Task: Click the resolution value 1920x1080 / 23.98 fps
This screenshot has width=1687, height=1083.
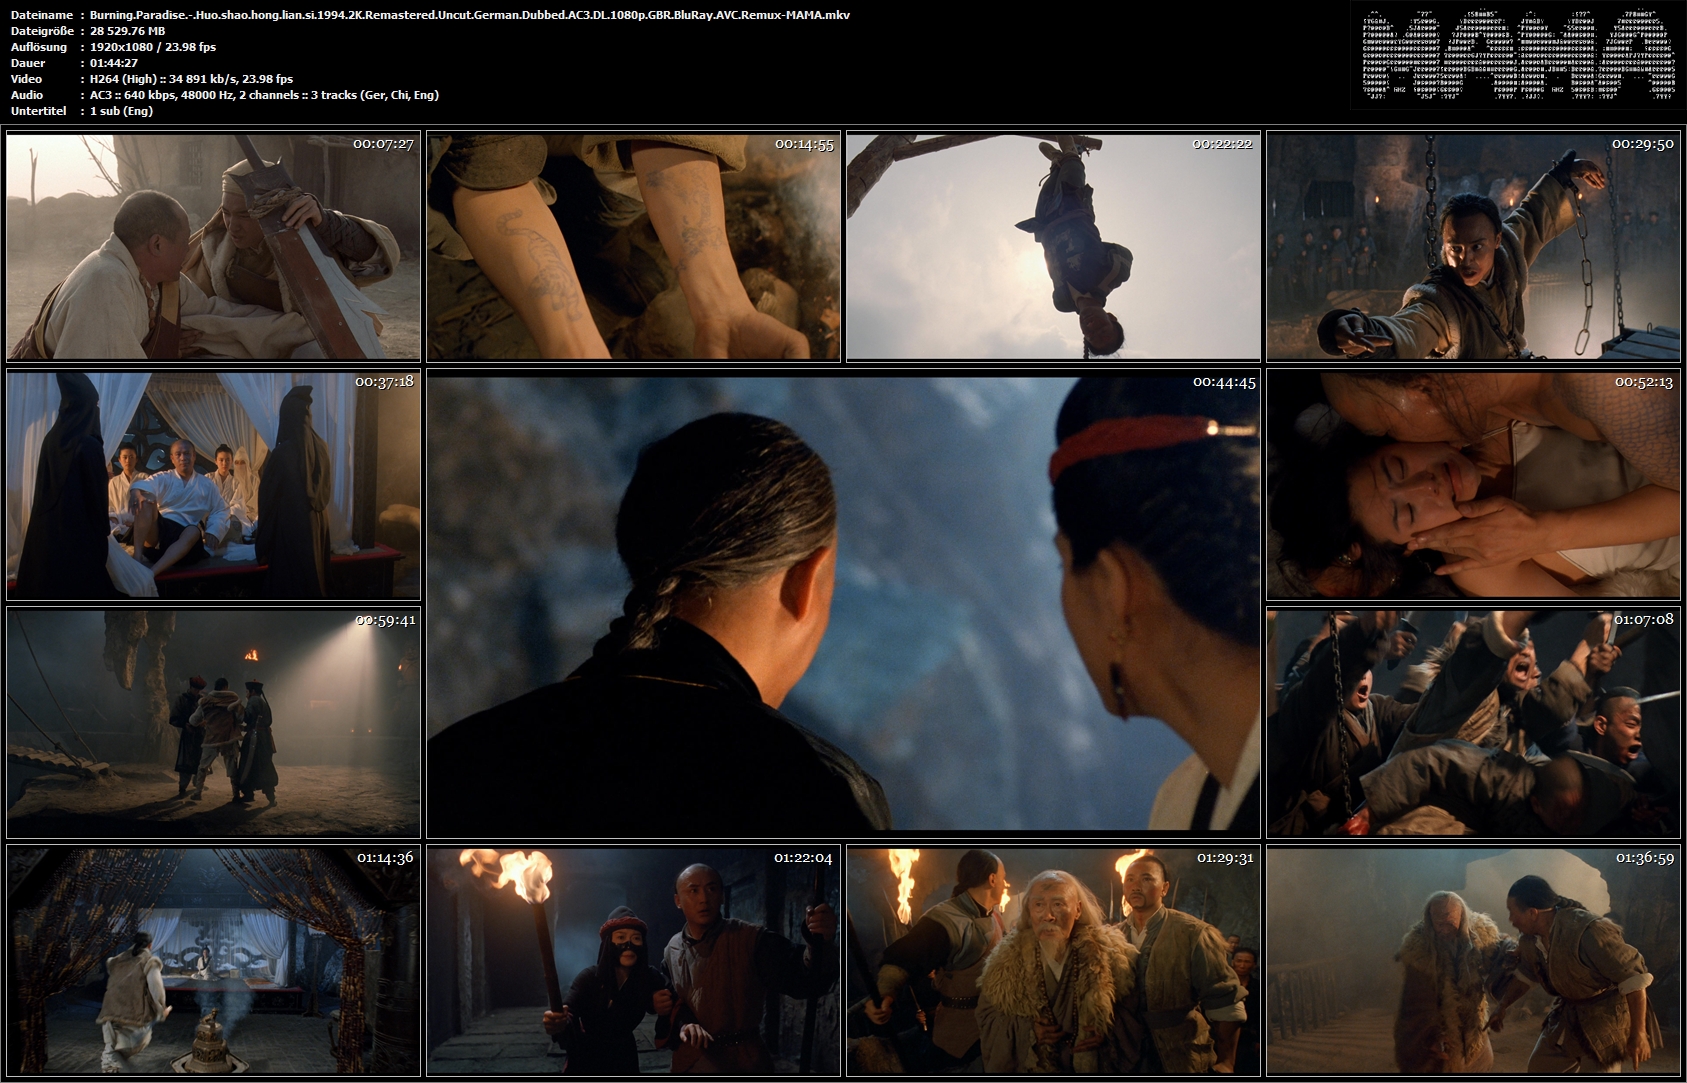Action: pyautogui.click(x=153, y=47)
